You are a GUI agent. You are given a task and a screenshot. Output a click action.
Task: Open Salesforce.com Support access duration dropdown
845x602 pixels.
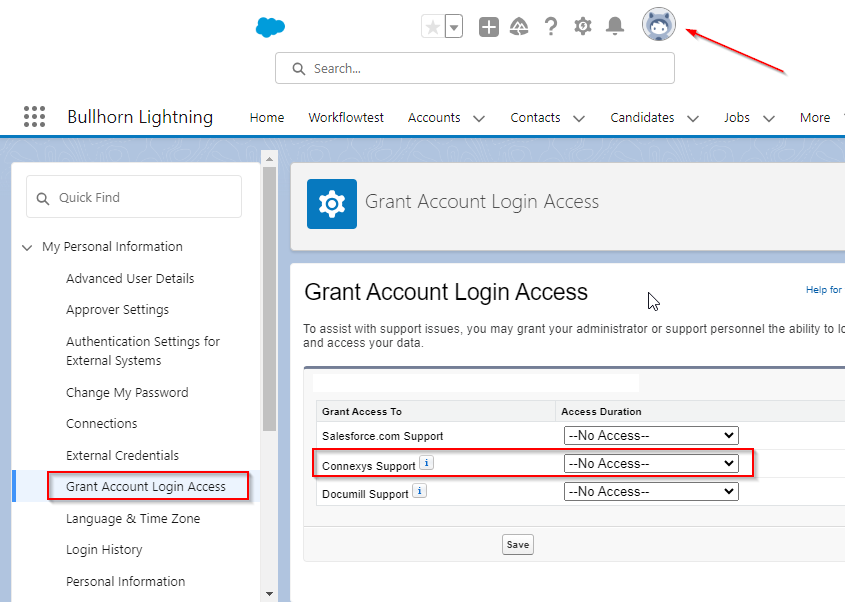(x=651, y=435)
